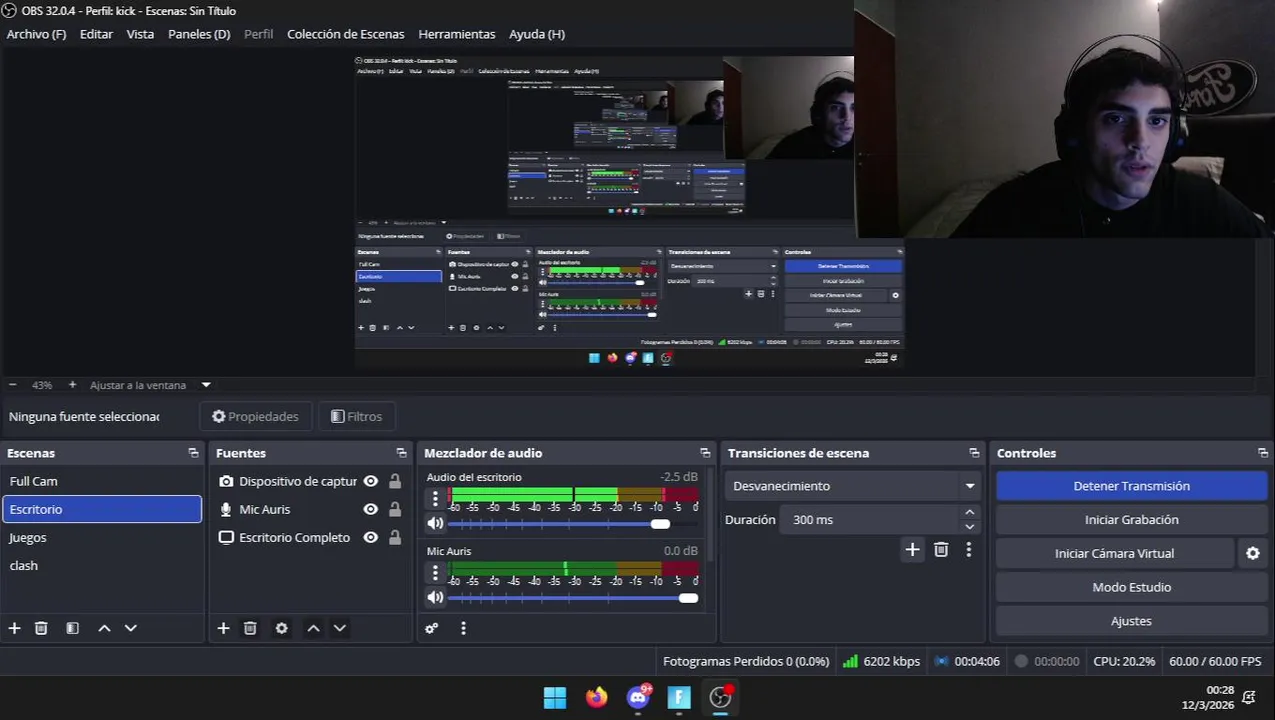
Task: Open advanced audio properties gears icon
Action: 432,628
